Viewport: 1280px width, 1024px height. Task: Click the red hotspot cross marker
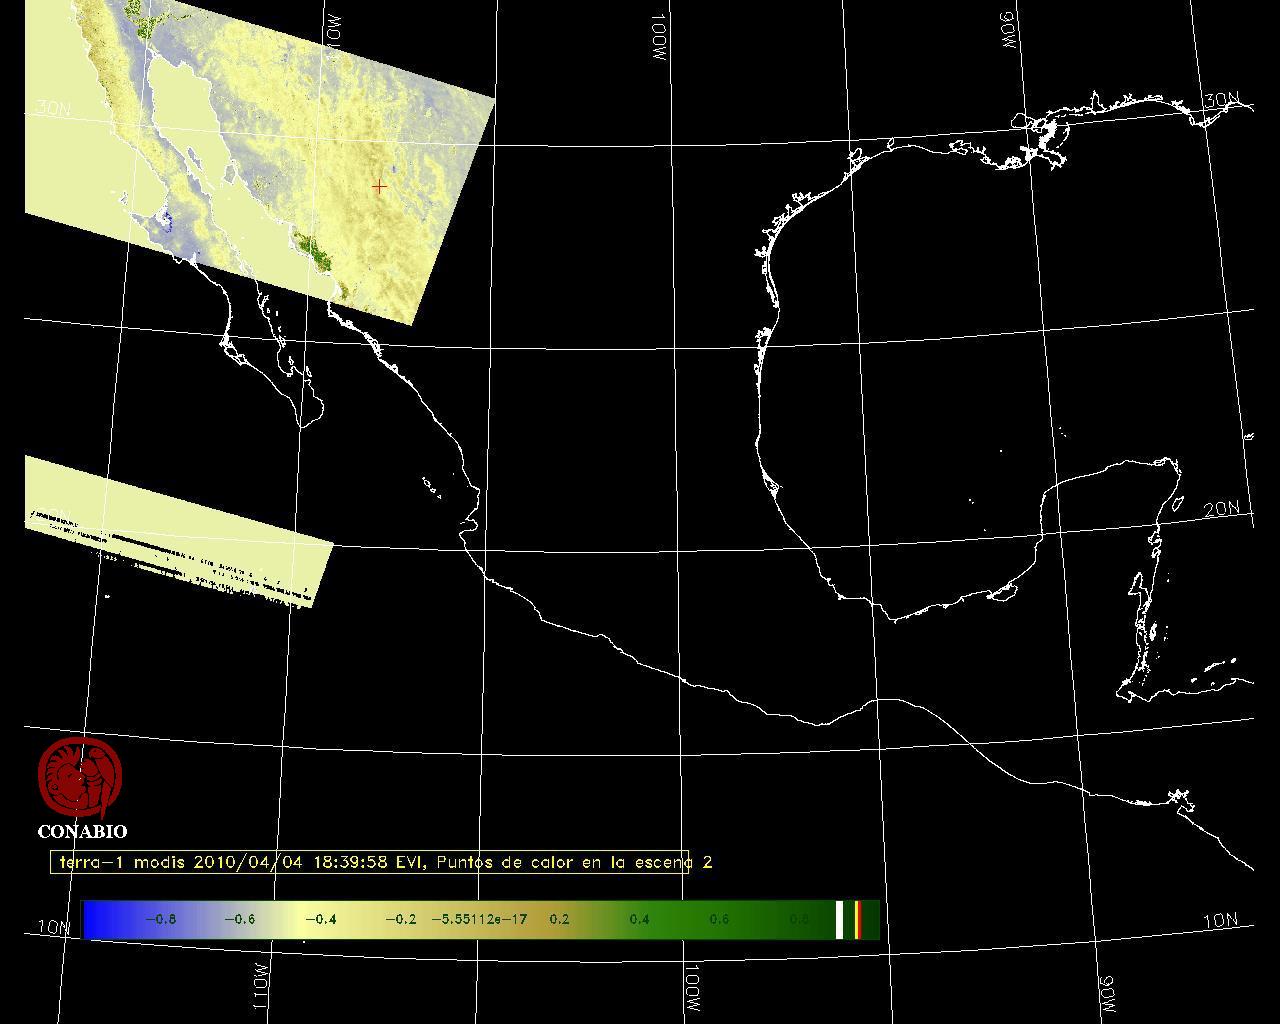379,186
